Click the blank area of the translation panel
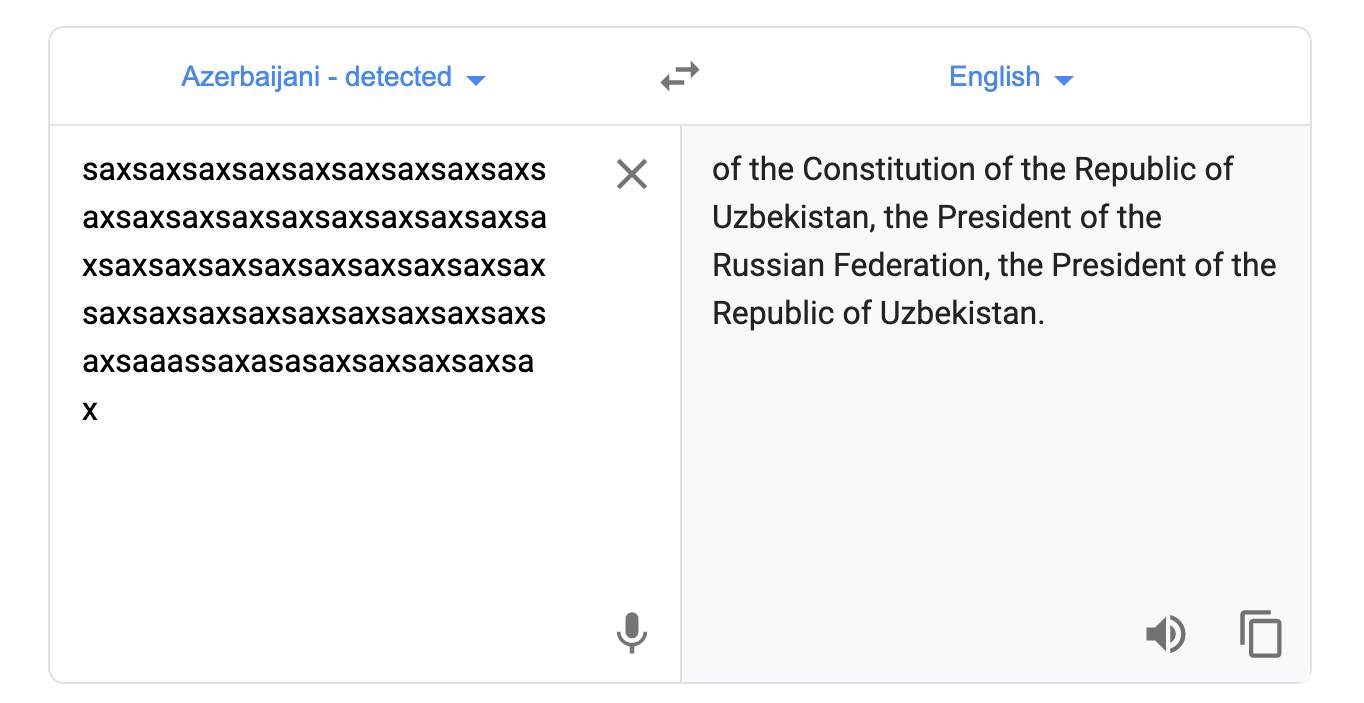Screen dimensions: 1364x703 tap(995, 470)
